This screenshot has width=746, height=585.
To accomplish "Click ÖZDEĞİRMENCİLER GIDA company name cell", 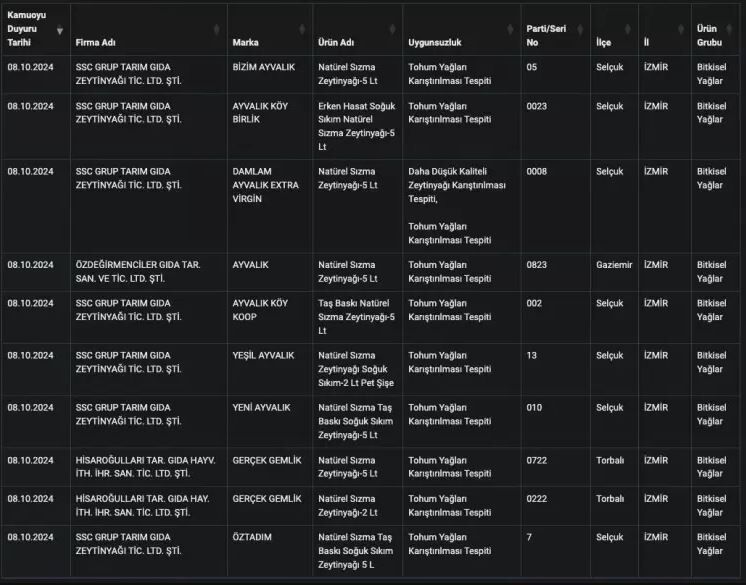I will [138, 271].
